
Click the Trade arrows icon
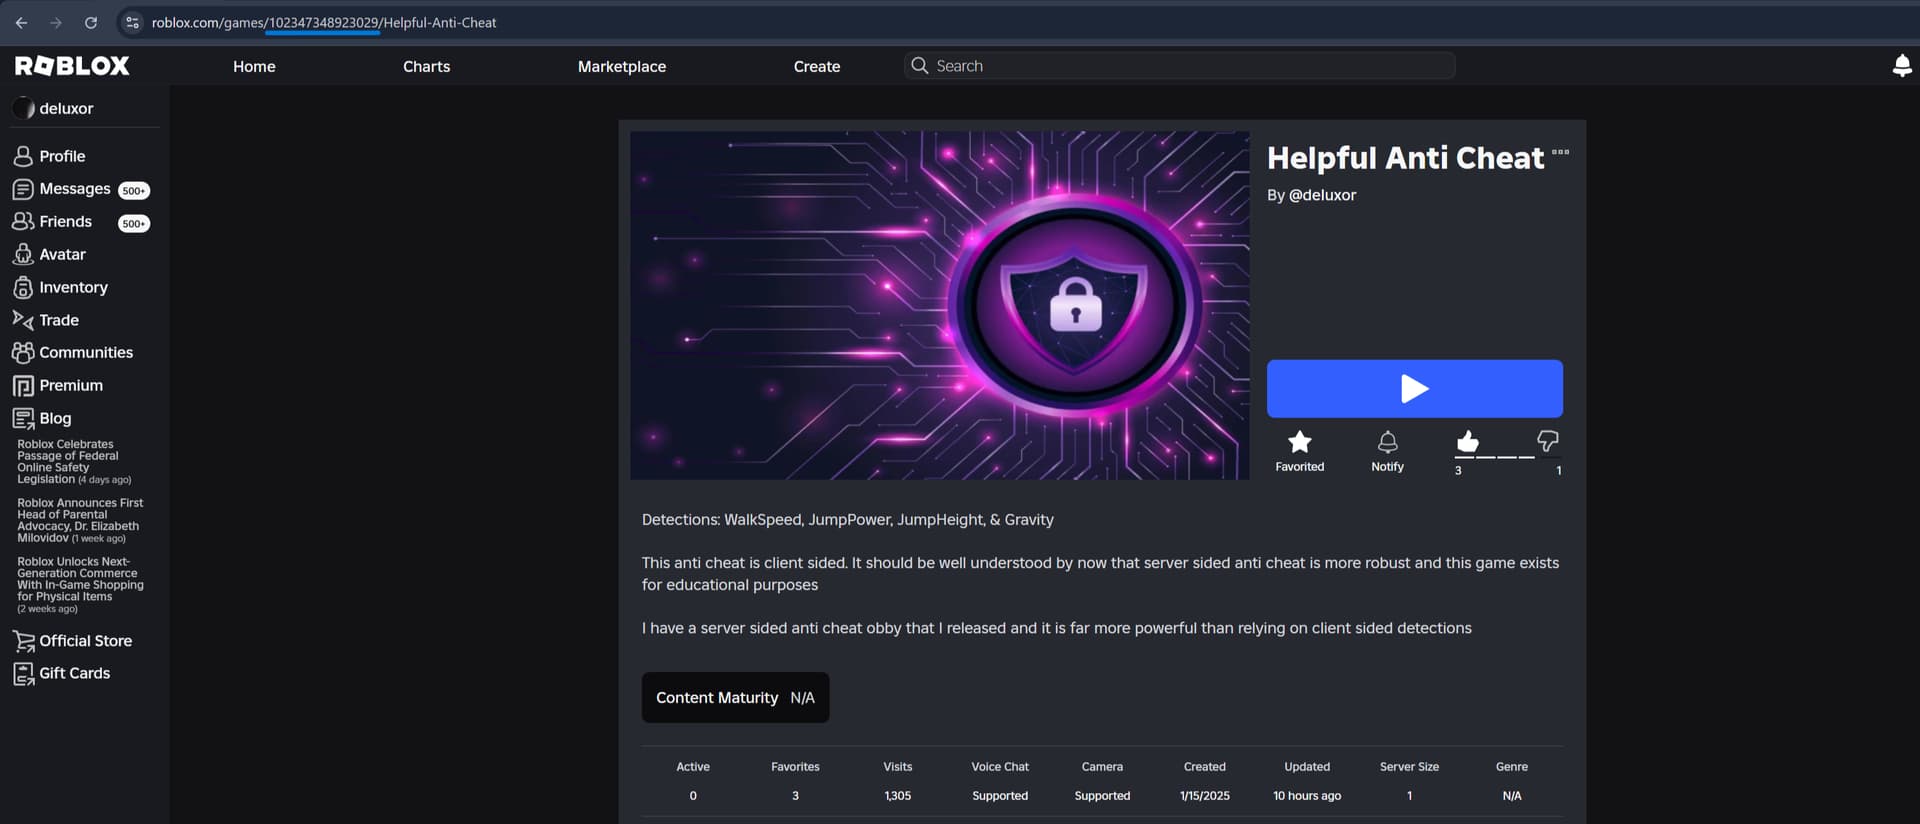point(23,320)
